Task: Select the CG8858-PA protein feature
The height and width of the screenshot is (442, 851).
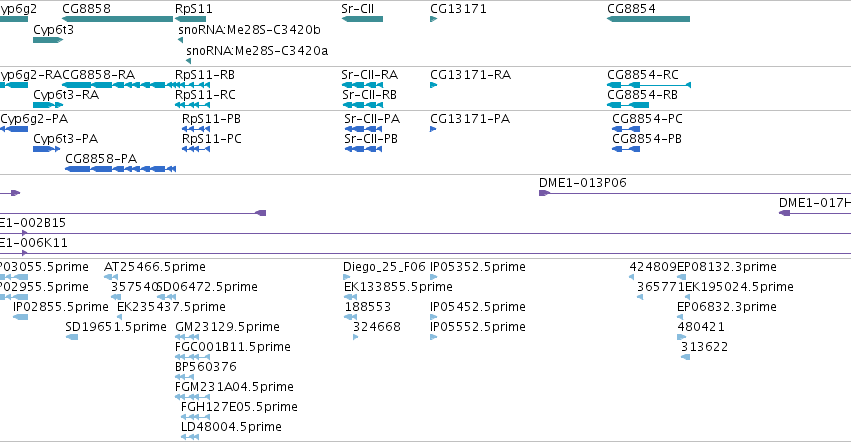Action: click(x=120, y=169)
